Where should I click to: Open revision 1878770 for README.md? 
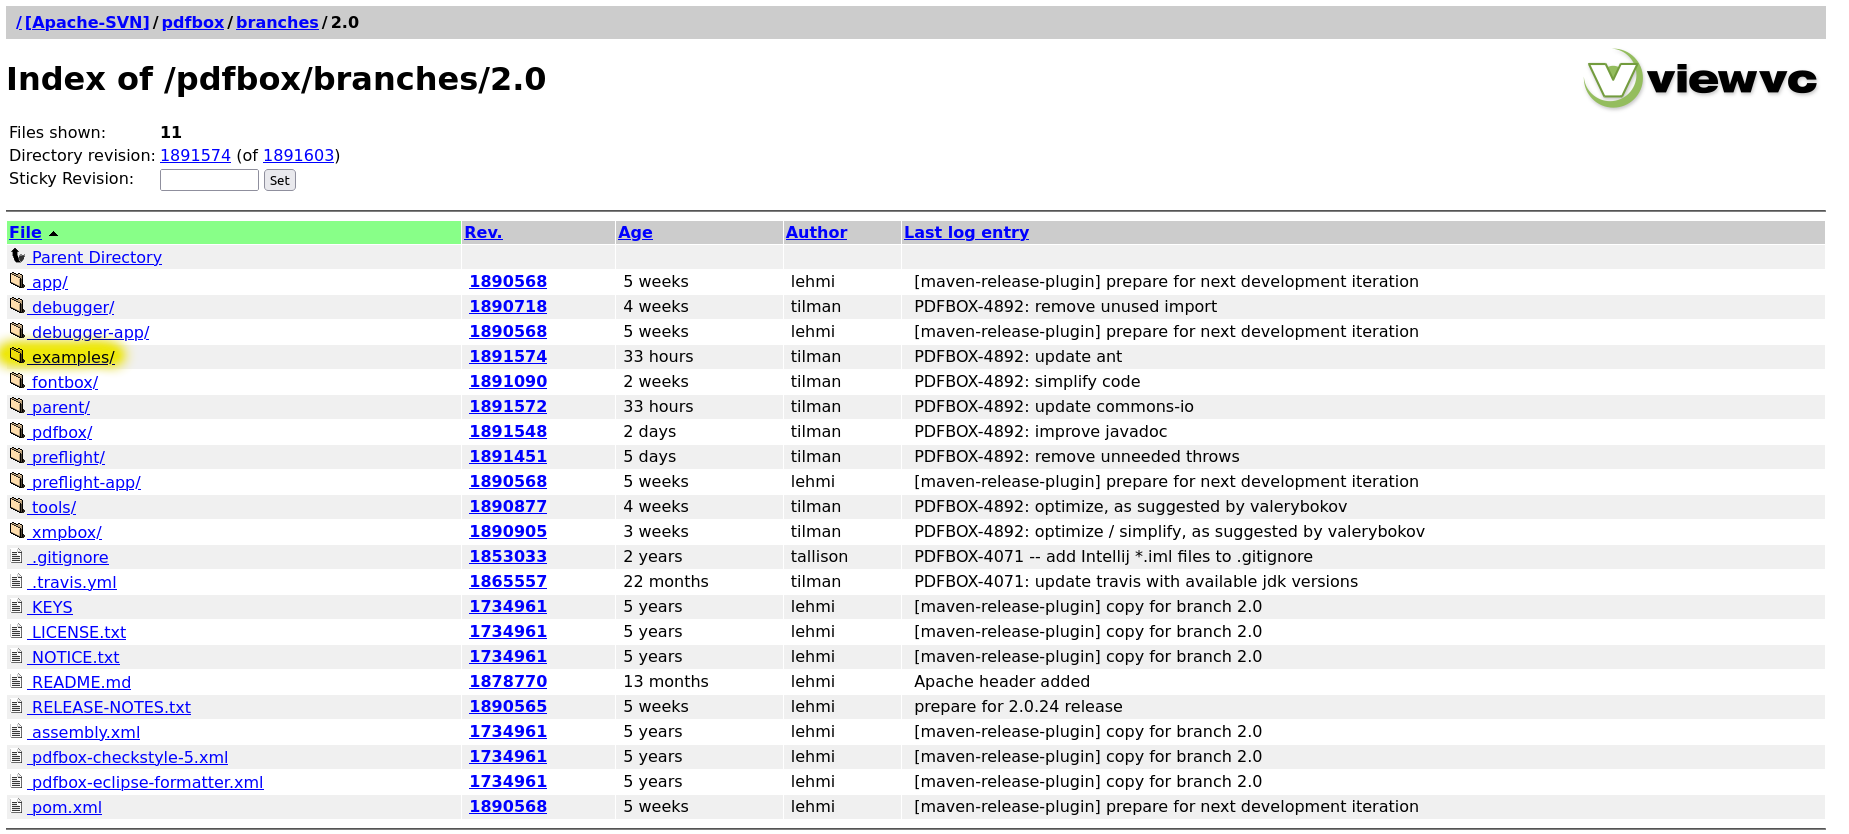click(x=508, y=681)
